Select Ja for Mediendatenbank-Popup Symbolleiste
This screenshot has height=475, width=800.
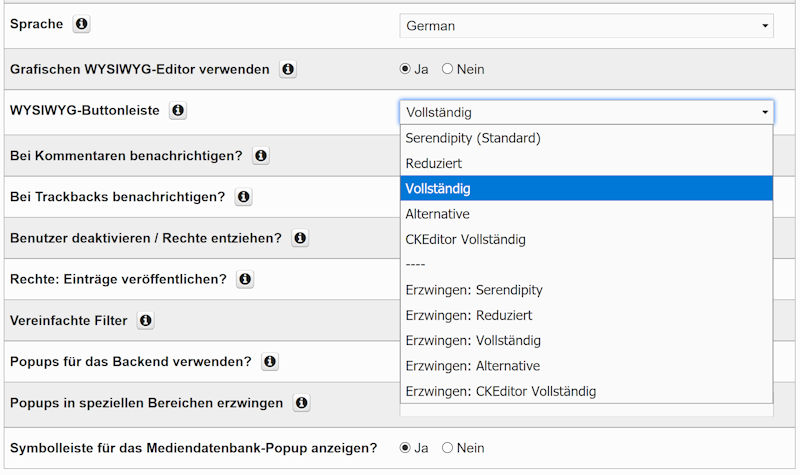405,448
